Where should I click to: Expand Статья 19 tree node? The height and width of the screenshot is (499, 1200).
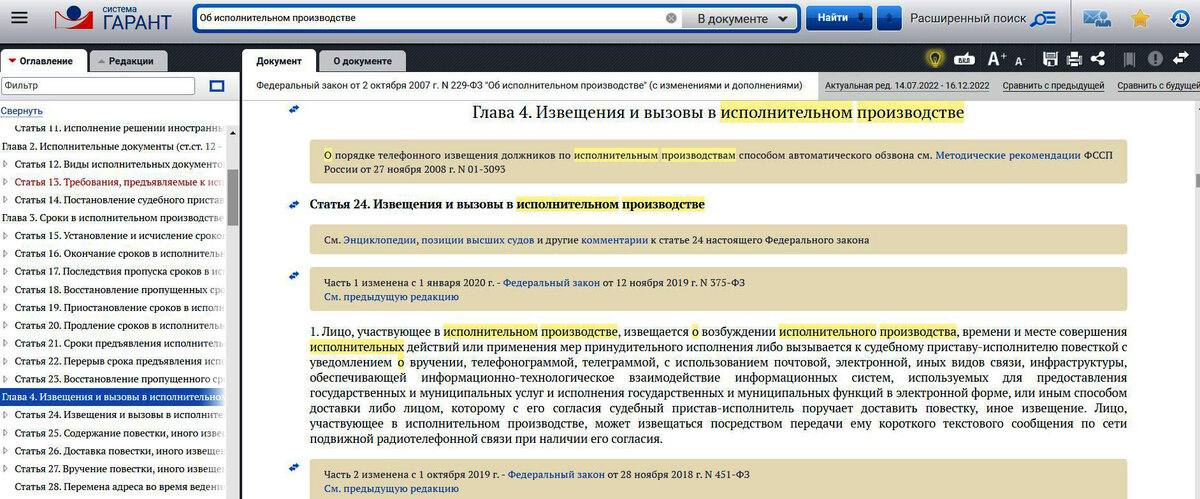(6, 308)
